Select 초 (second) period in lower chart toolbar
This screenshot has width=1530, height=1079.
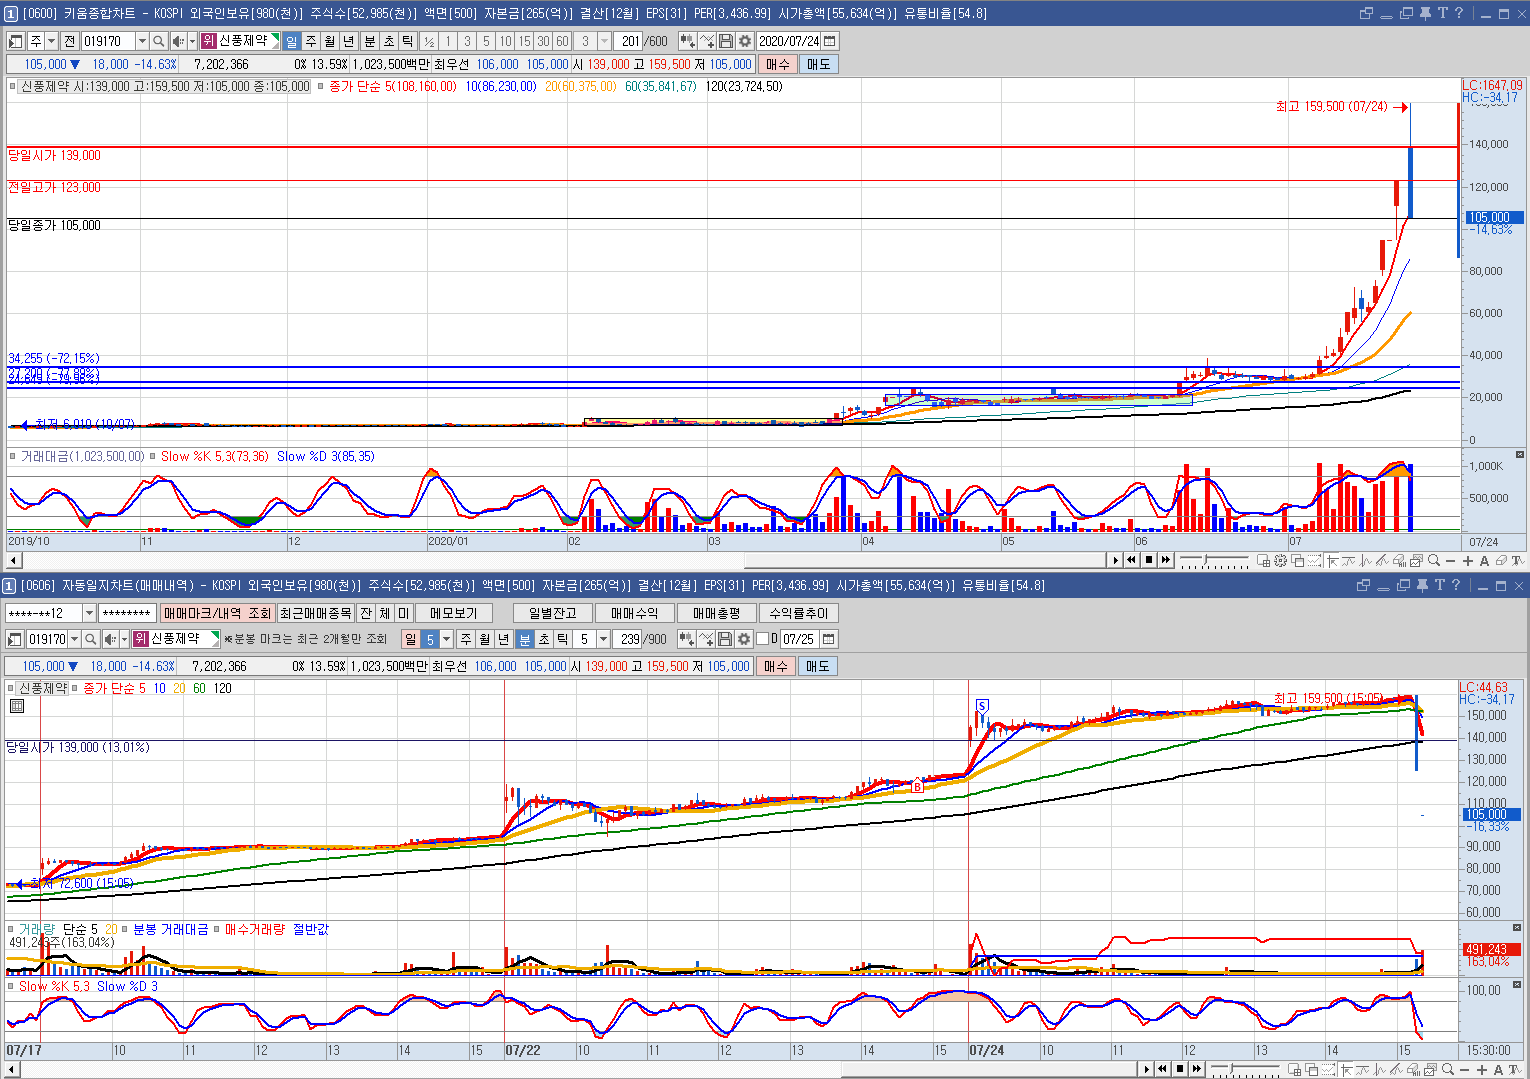coord(544,639)
